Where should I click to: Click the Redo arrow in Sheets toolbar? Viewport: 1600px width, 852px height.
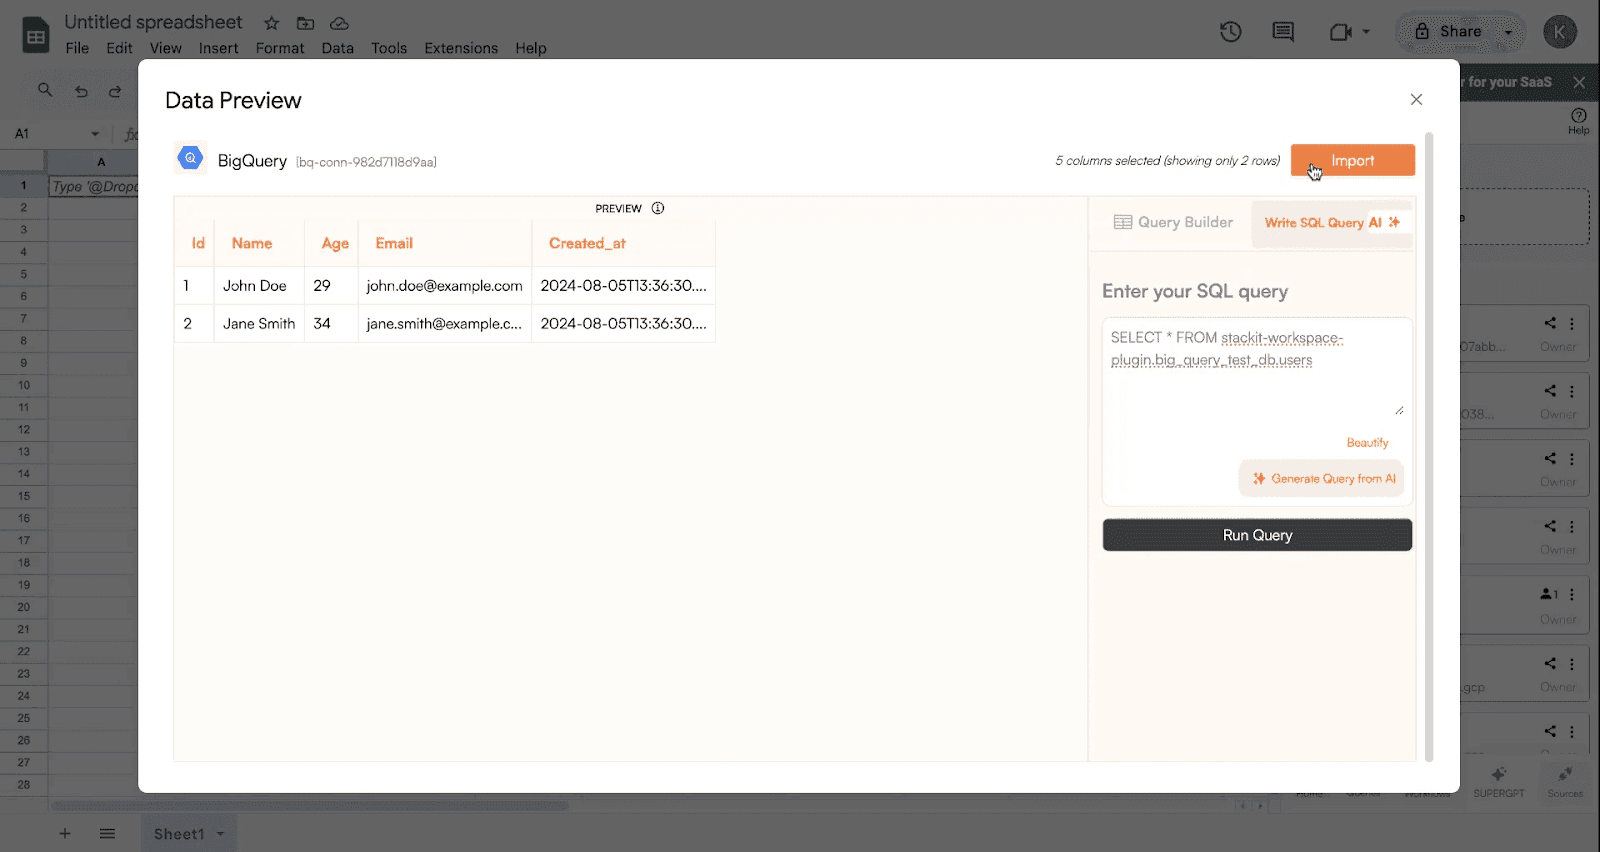(115, 91)
